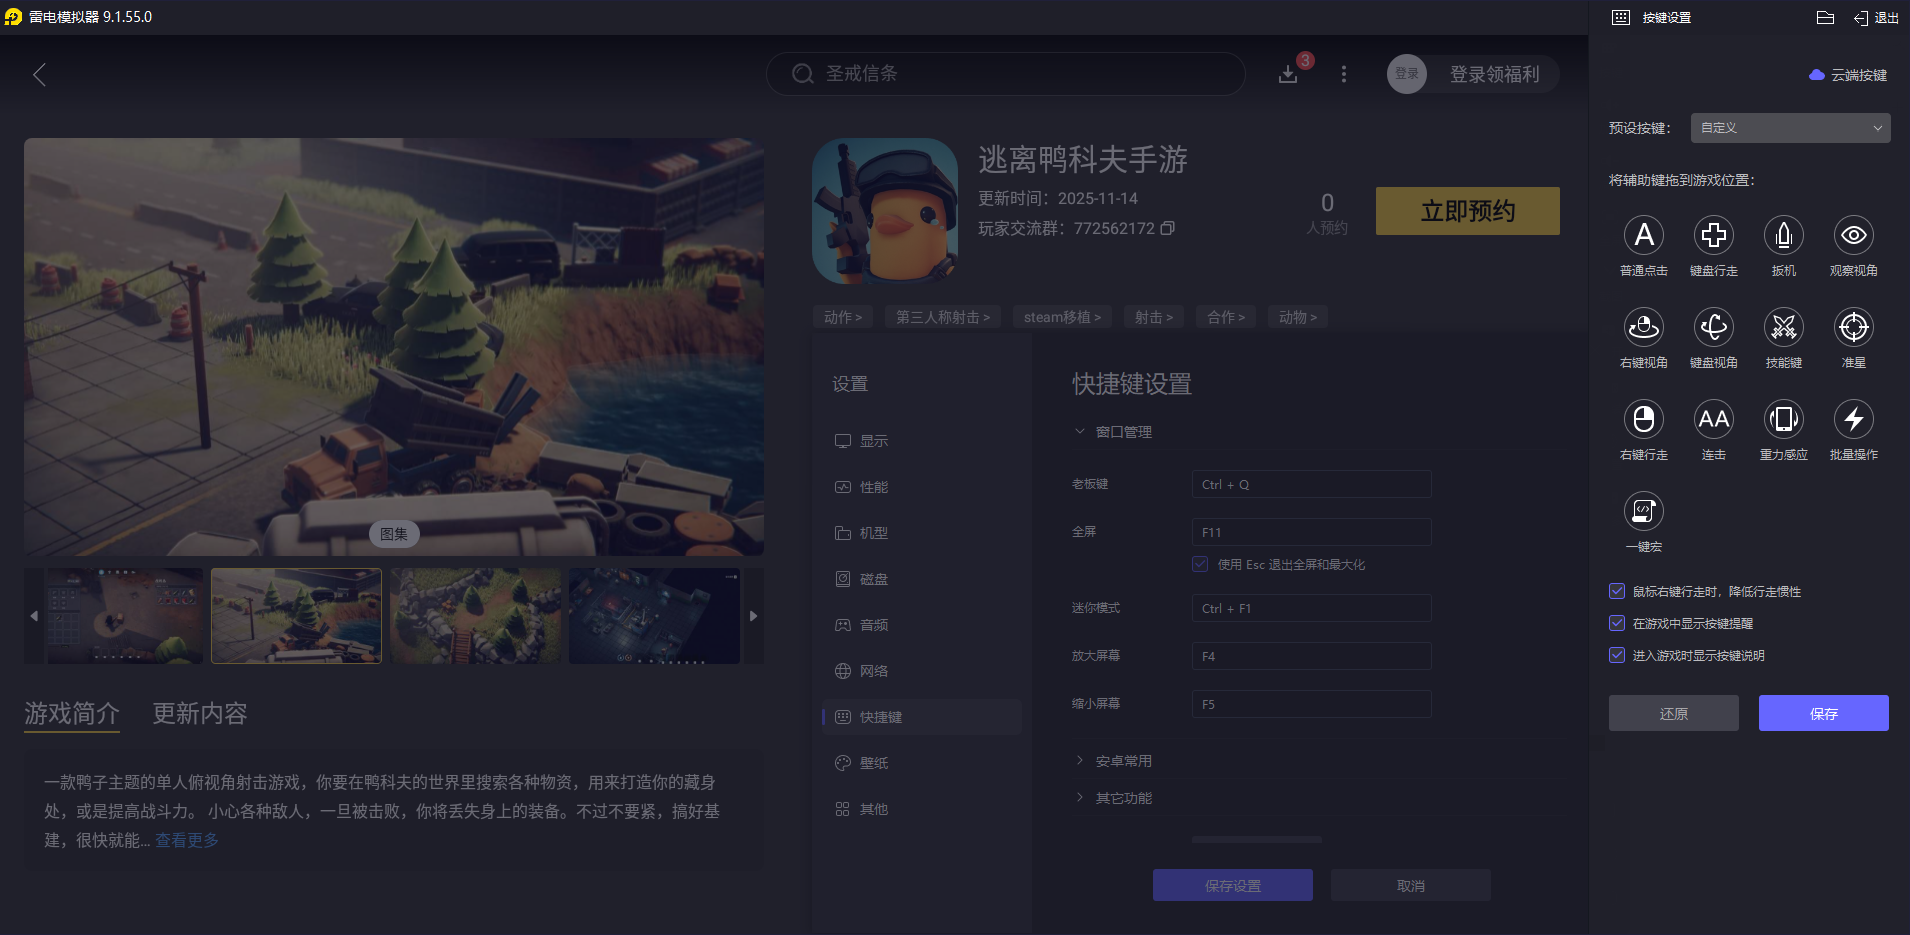Open the 机型 settings tab
Screen dimensions: 1910x935
922,533
